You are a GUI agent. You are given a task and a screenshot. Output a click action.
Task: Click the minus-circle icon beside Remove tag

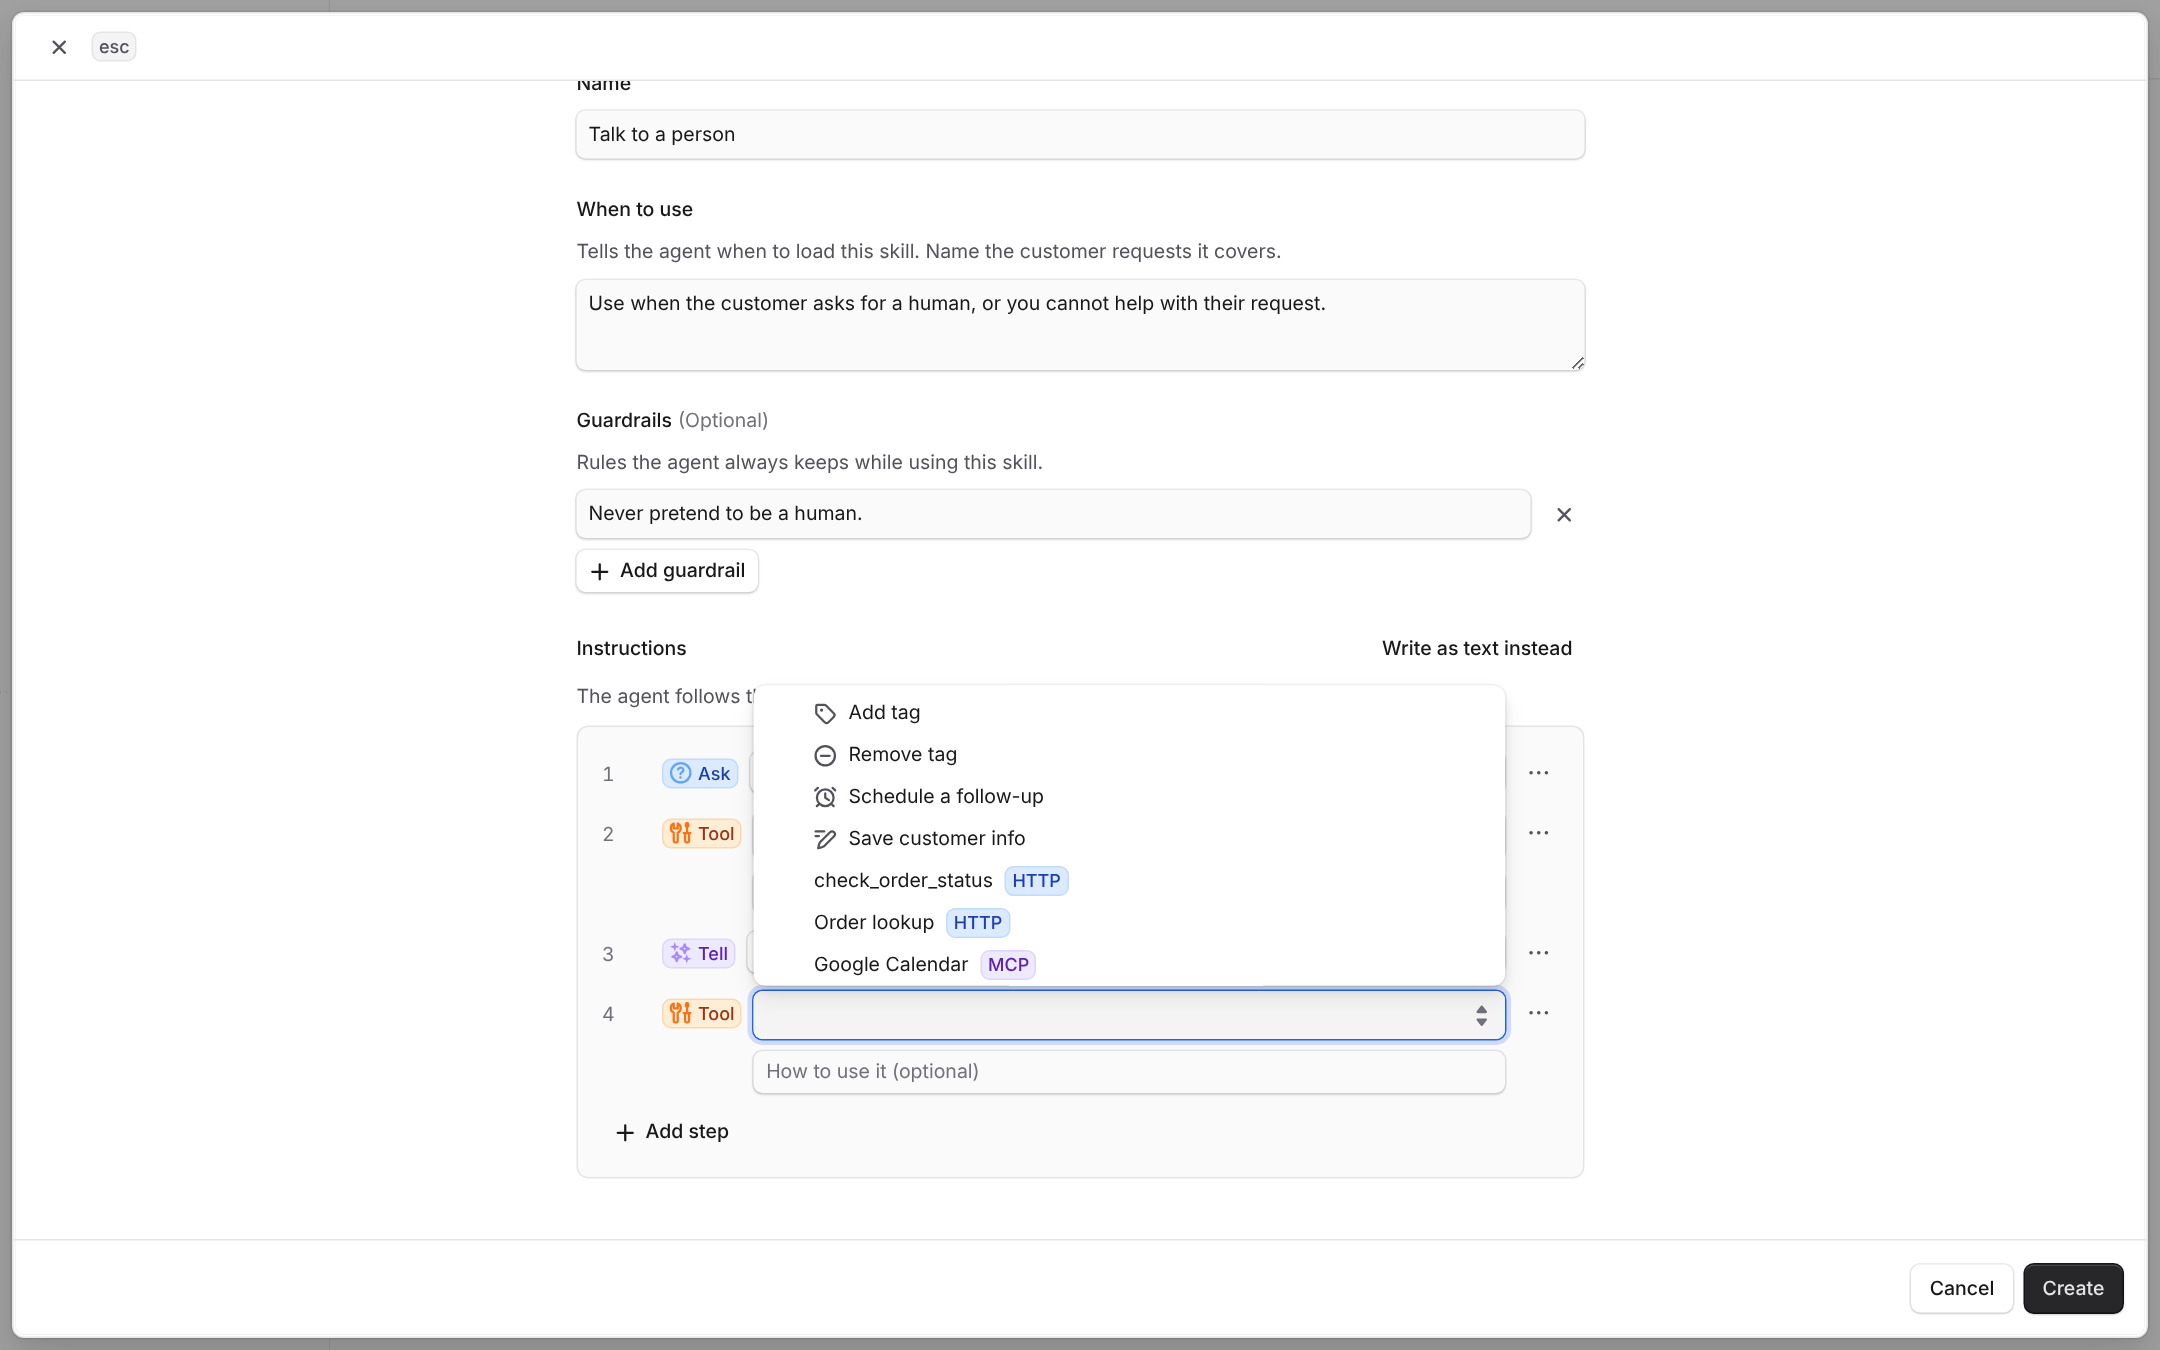pyautogui.click(x=825, y=756)
